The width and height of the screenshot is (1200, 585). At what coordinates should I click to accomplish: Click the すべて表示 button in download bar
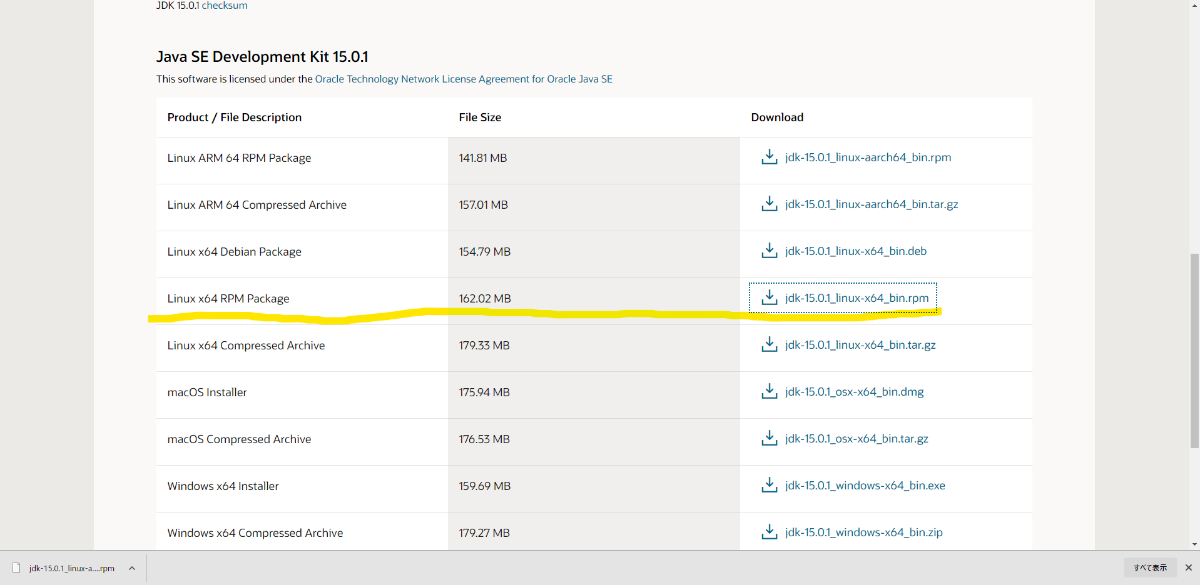coord(1150,568)
